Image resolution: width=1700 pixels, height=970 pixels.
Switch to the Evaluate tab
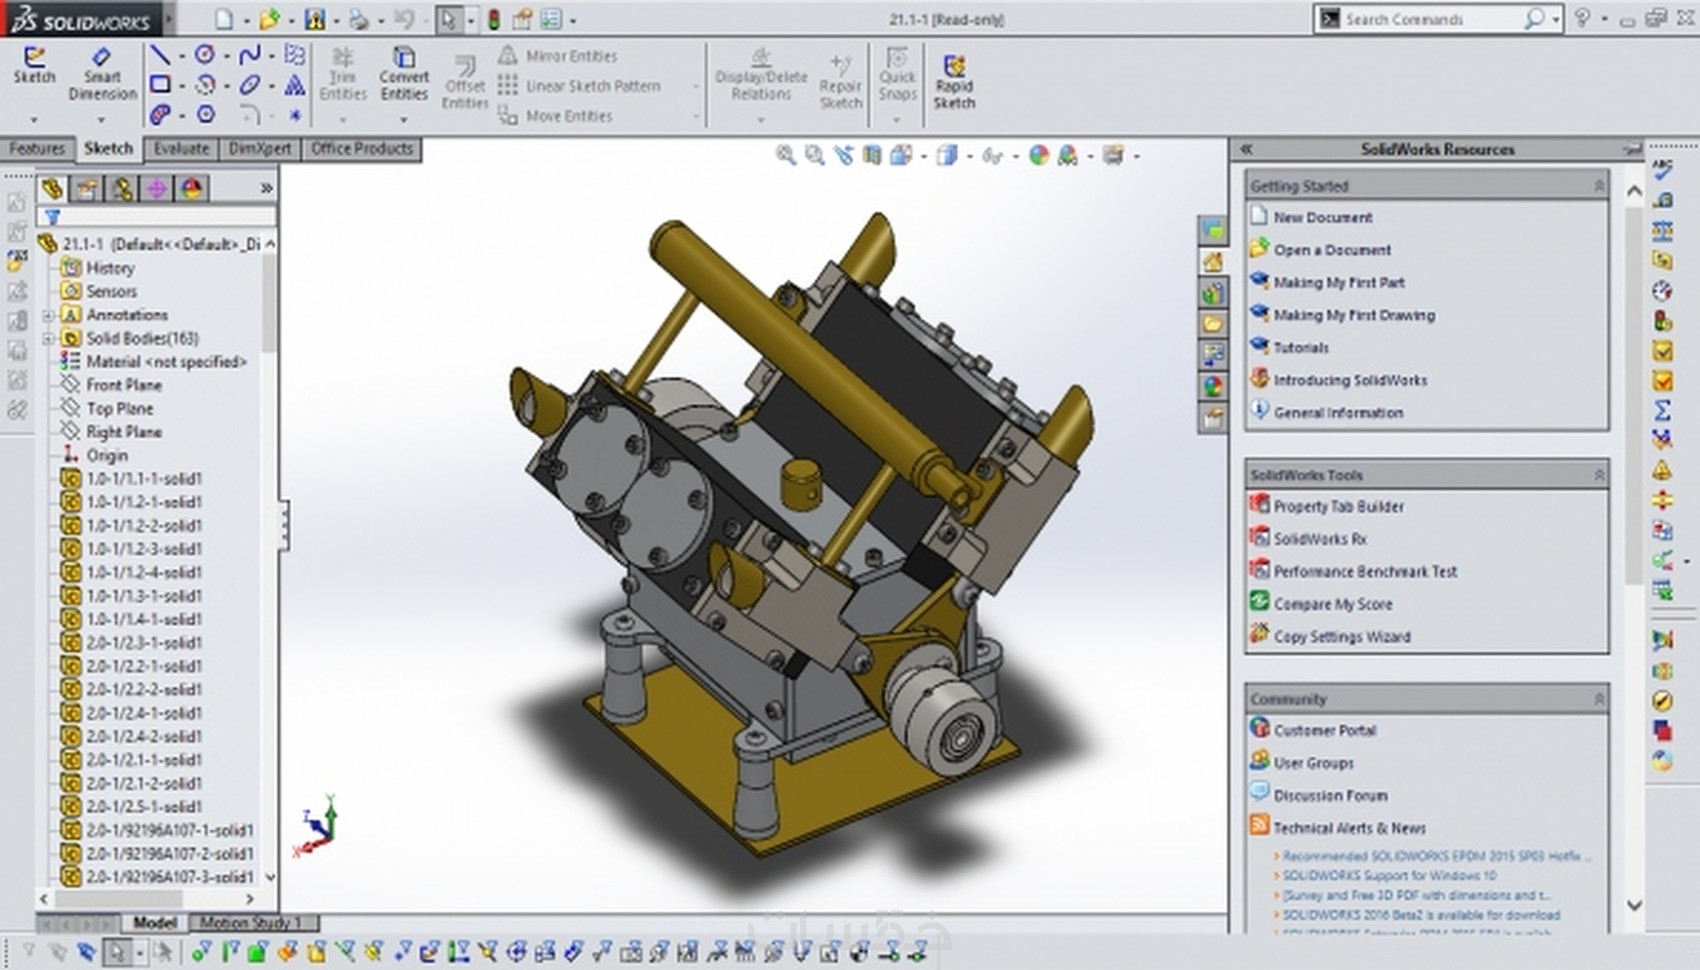tap(181, 148)
